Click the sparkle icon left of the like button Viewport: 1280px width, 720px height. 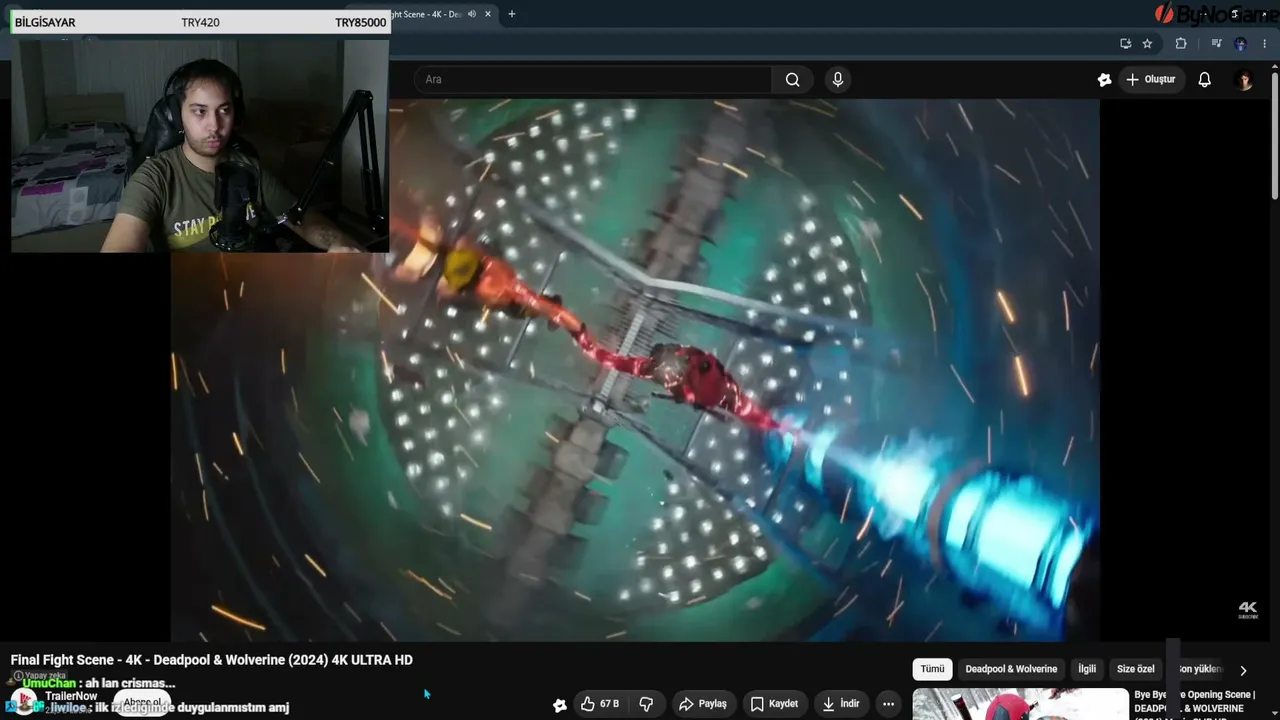[560, 705]
